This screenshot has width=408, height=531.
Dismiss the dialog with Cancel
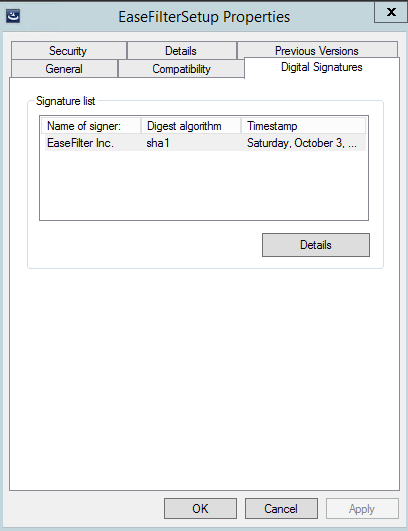pos(281,508)
